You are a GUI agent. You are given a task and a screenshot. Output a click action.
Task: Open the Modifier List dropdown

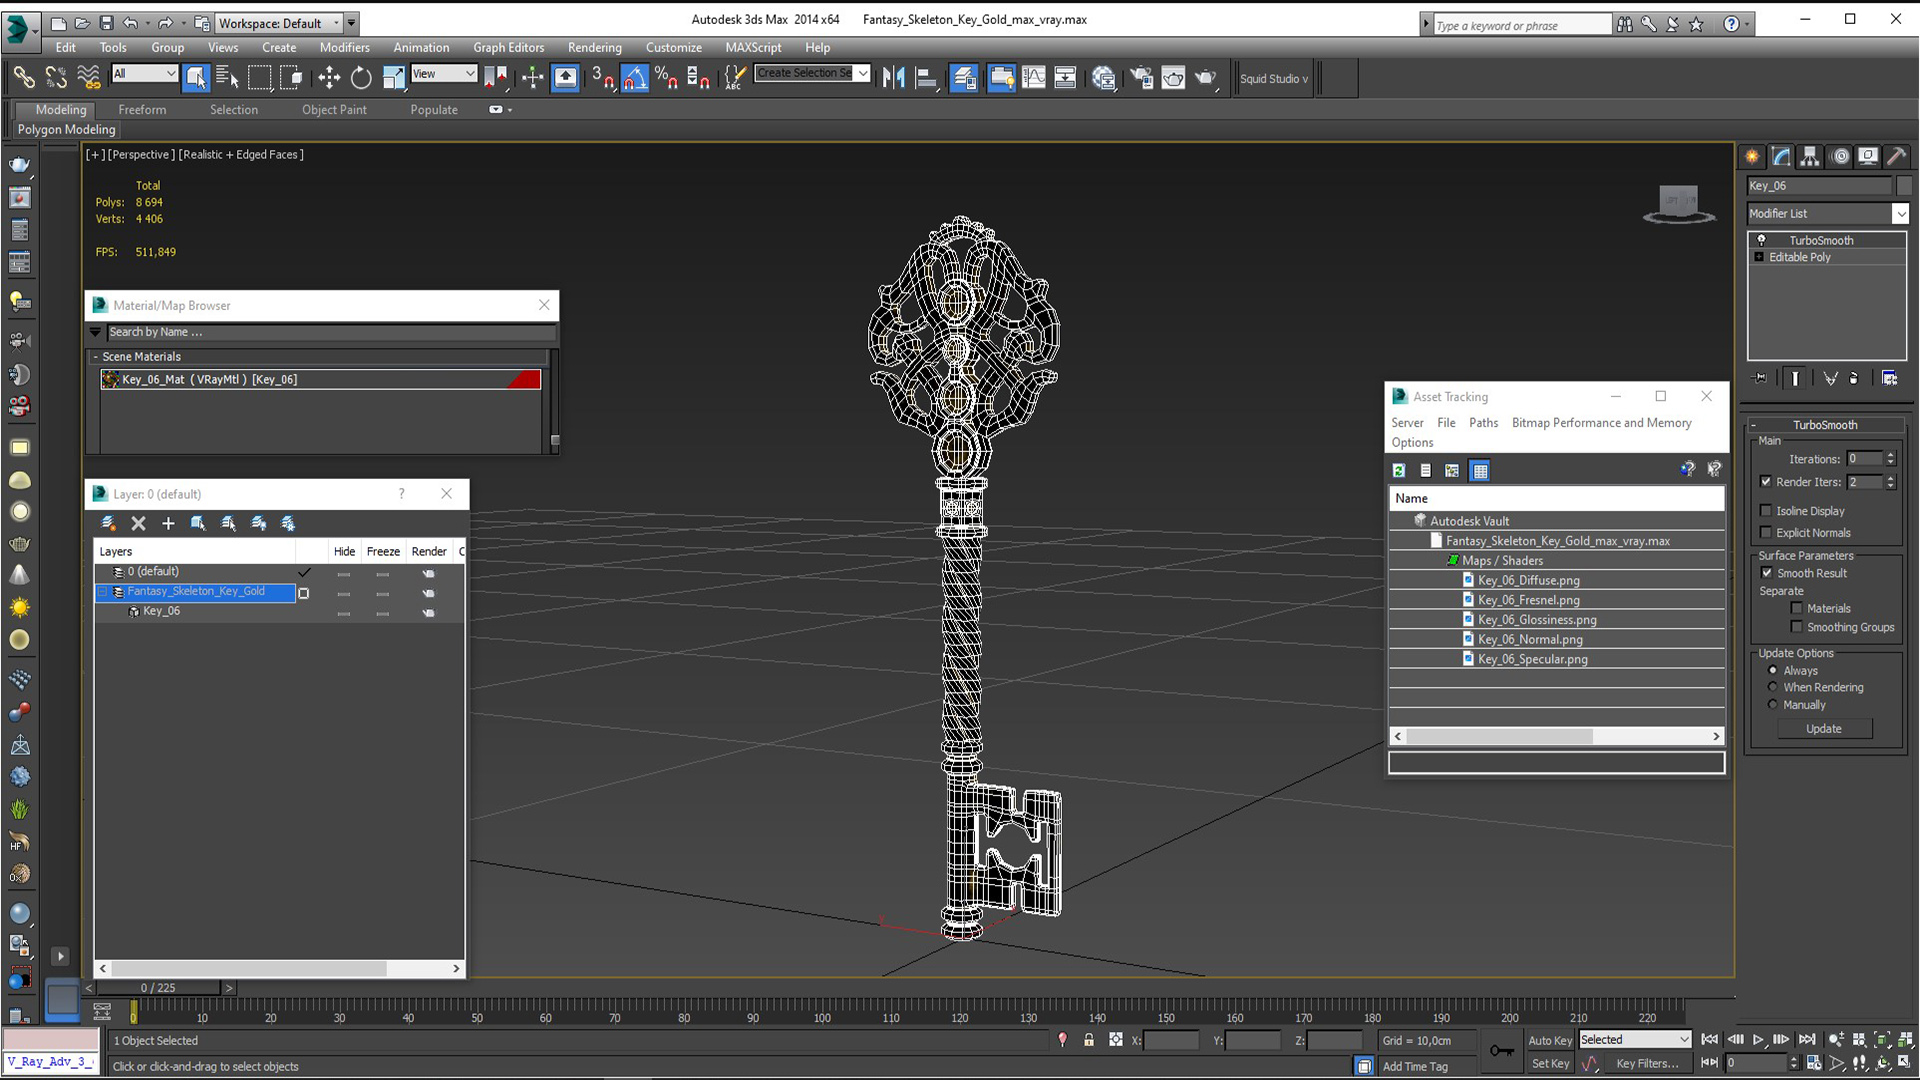point(1827,213)
